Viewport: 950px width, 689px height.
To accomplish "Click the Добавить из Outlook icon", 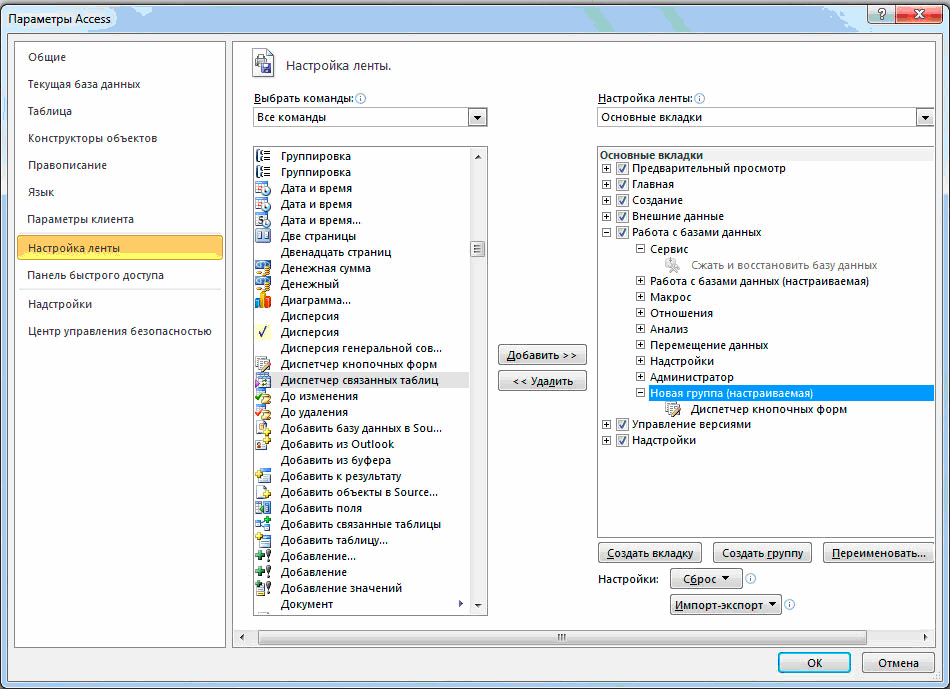I will 263,444.
